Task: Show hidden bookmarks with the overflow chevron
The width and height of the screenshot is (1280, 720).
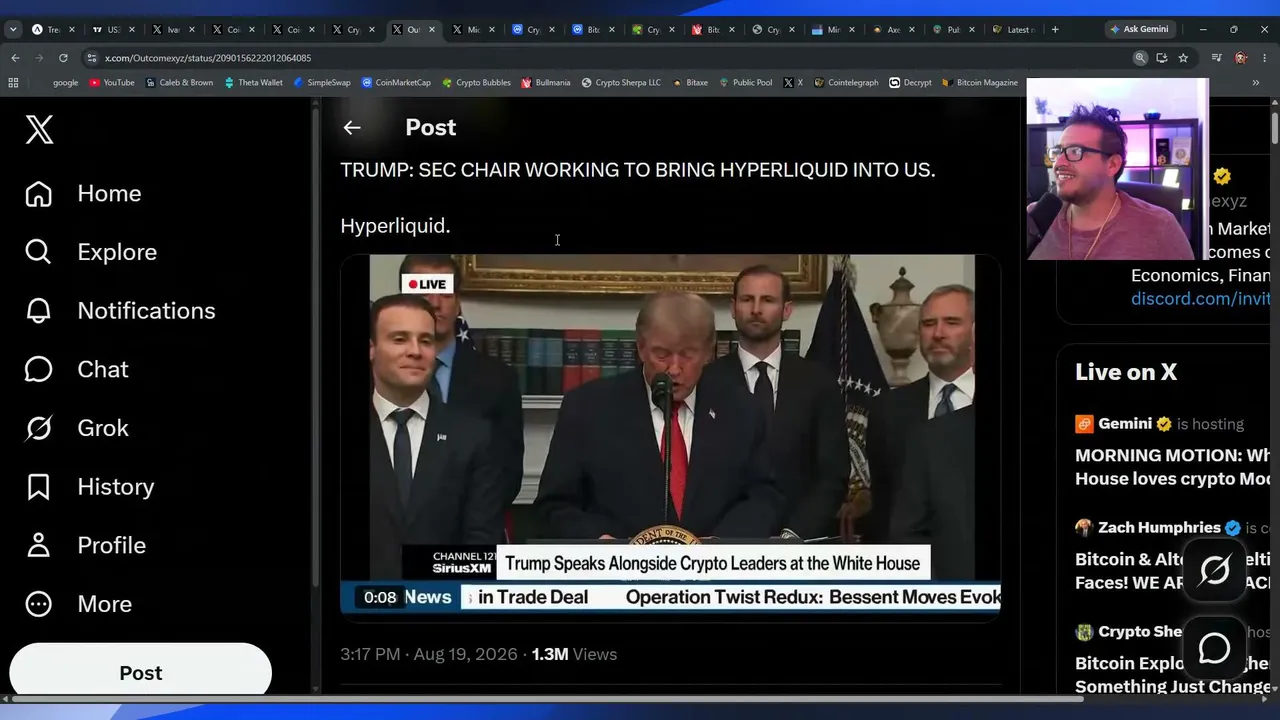Action: 1255,83
